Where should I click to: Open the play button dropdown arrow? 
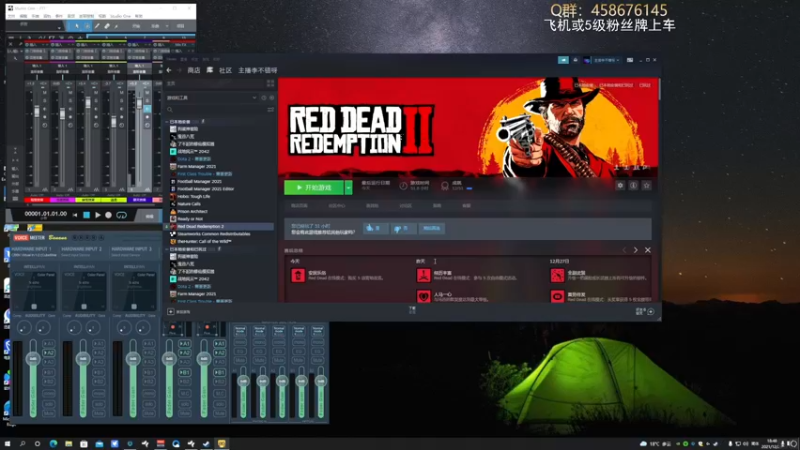point(348,188)
